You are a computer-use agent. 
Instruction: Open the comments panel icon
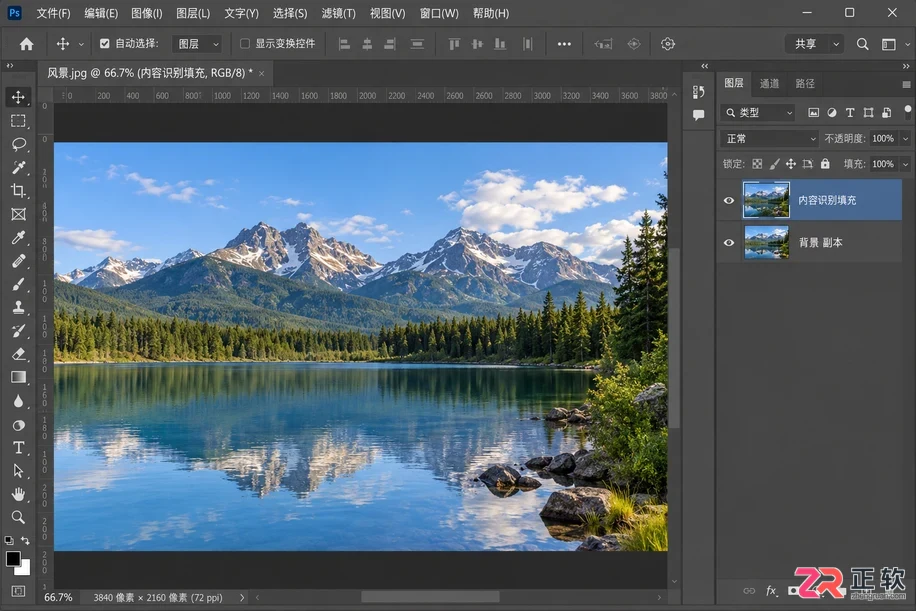(x=698, y=115)
